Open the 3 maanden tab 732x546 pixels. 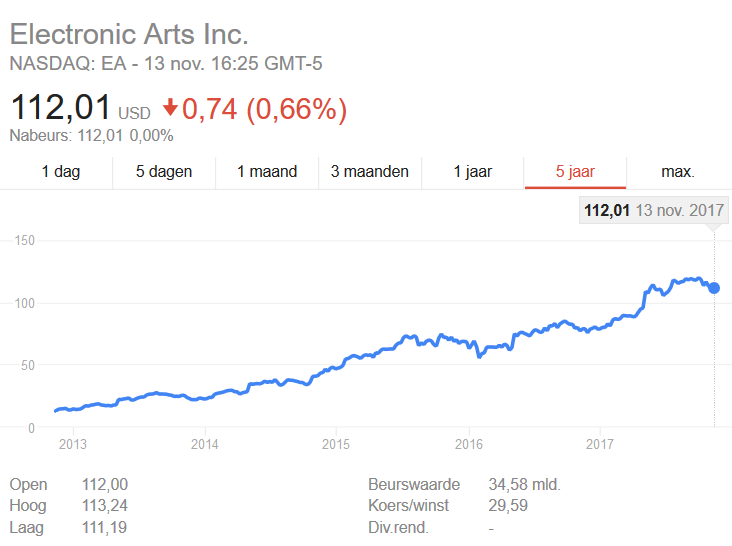[x=370, y=171]
